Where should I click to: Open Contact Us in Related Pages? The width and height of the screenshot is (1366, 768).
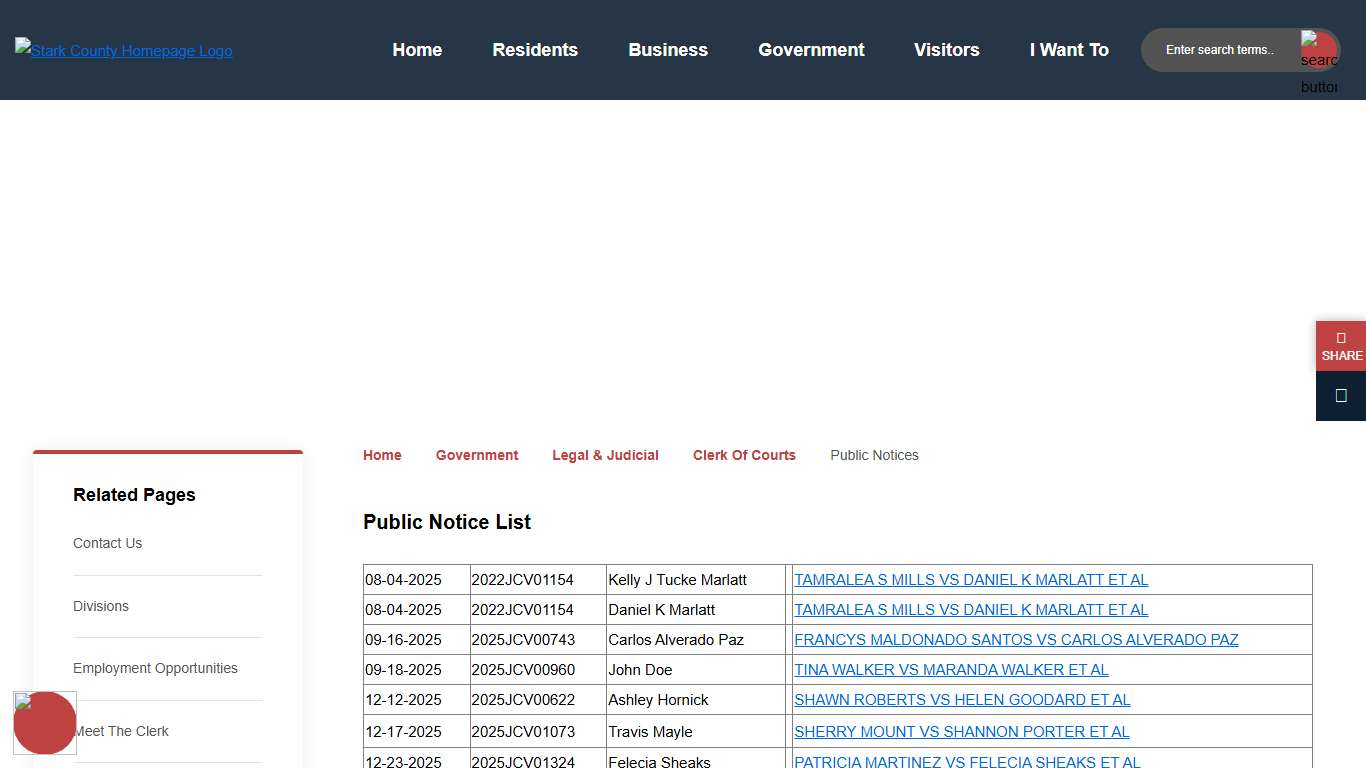107,543
